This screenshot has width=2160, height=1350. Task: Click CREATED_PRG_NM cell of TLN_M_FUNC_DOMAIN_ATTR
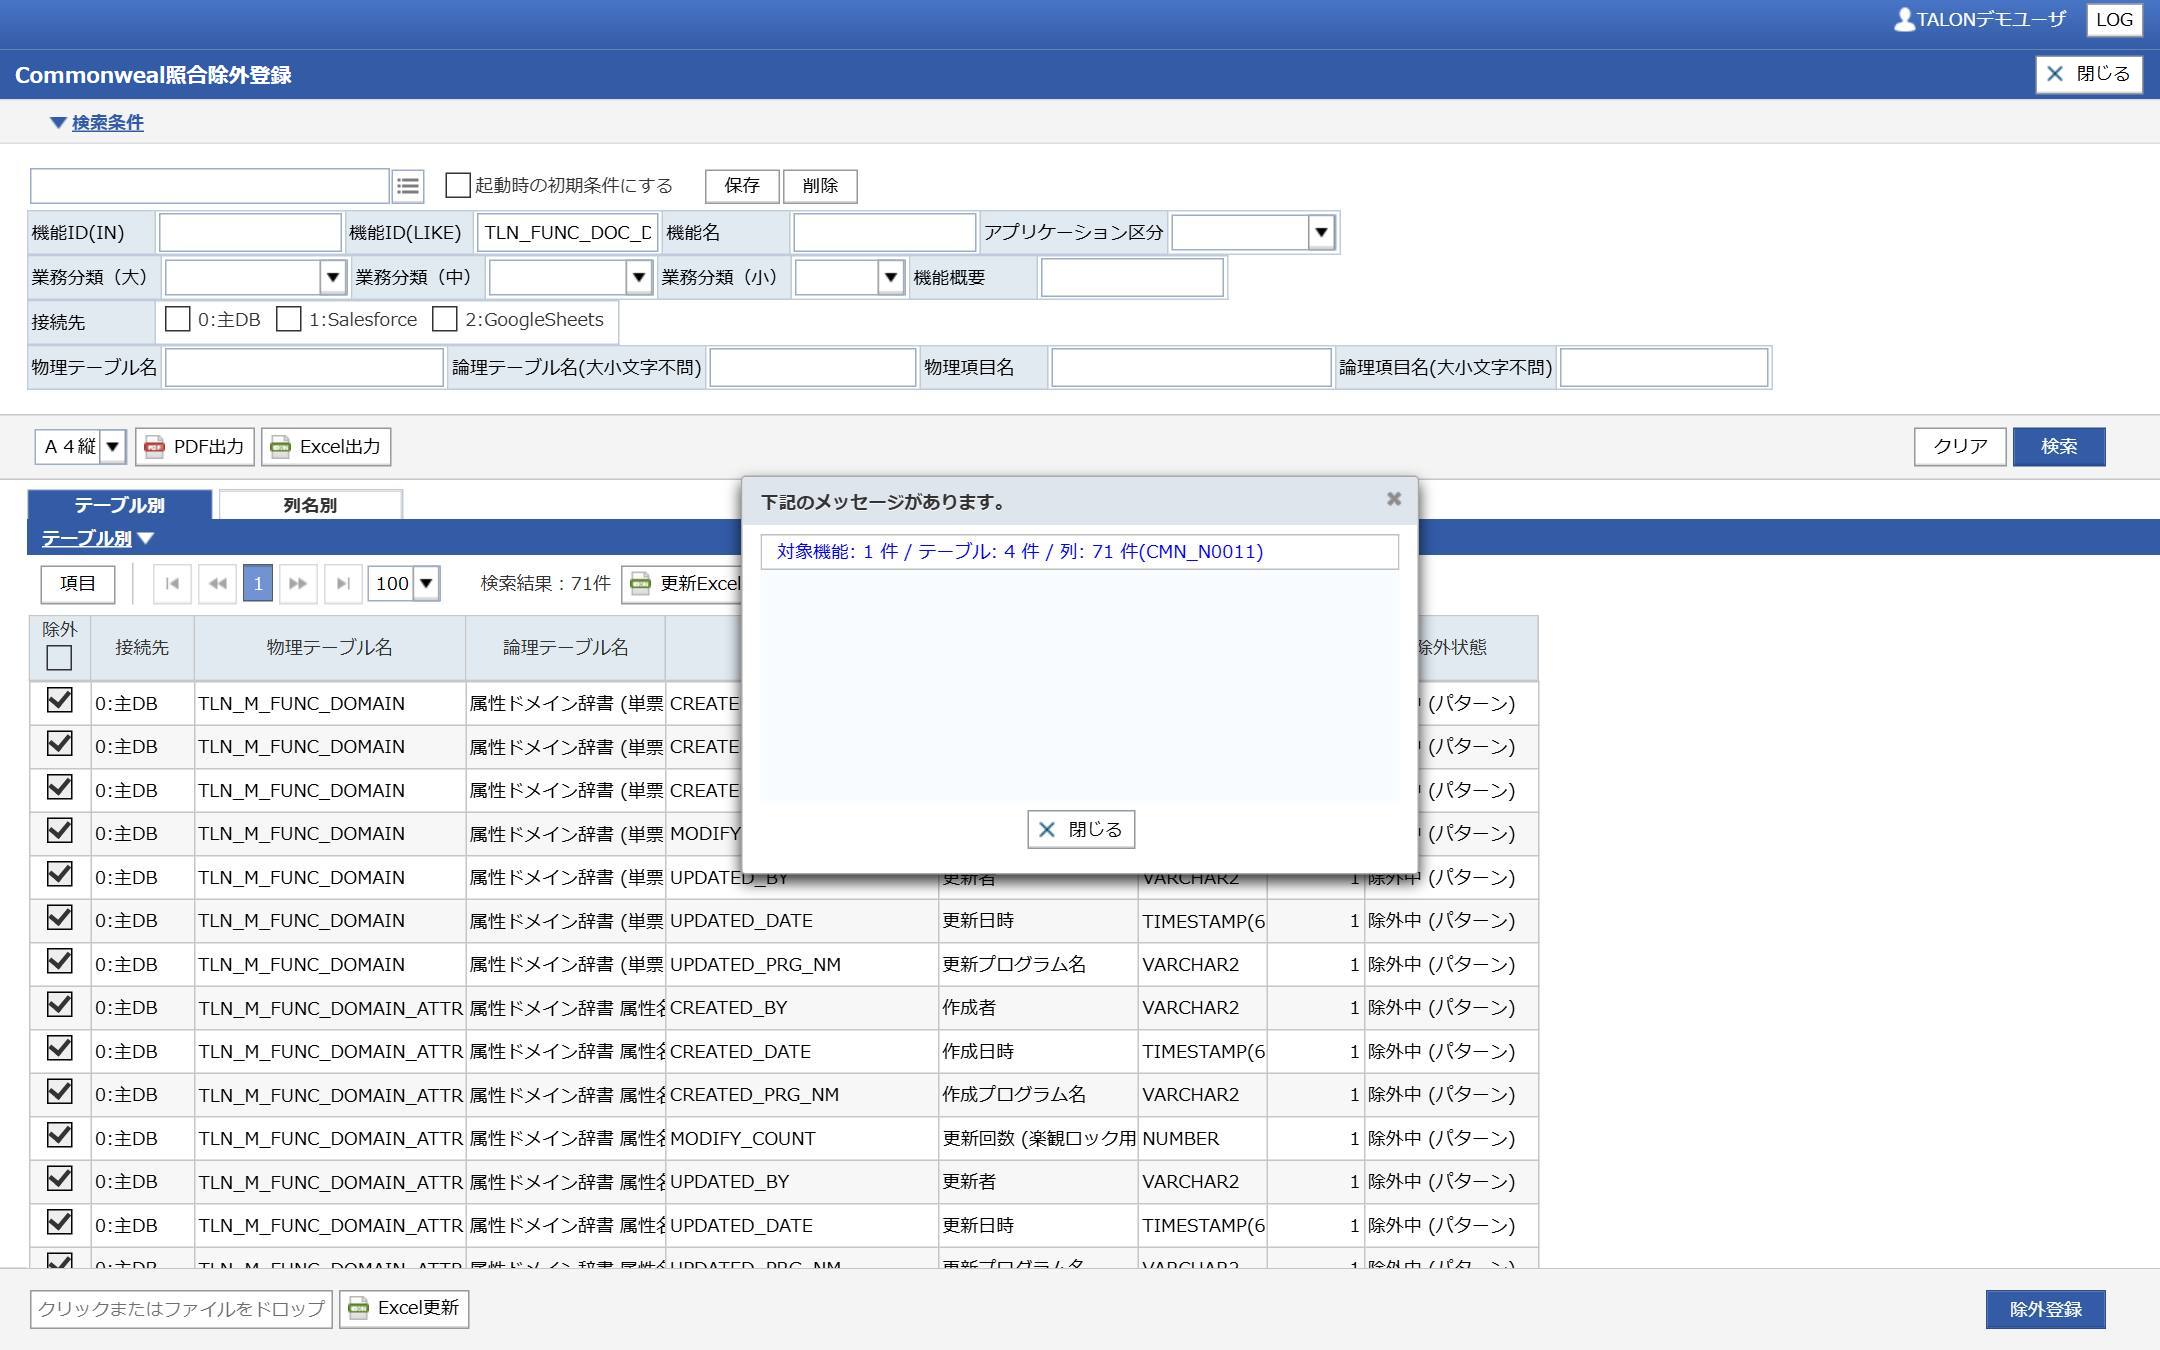tap(802, 1095)
